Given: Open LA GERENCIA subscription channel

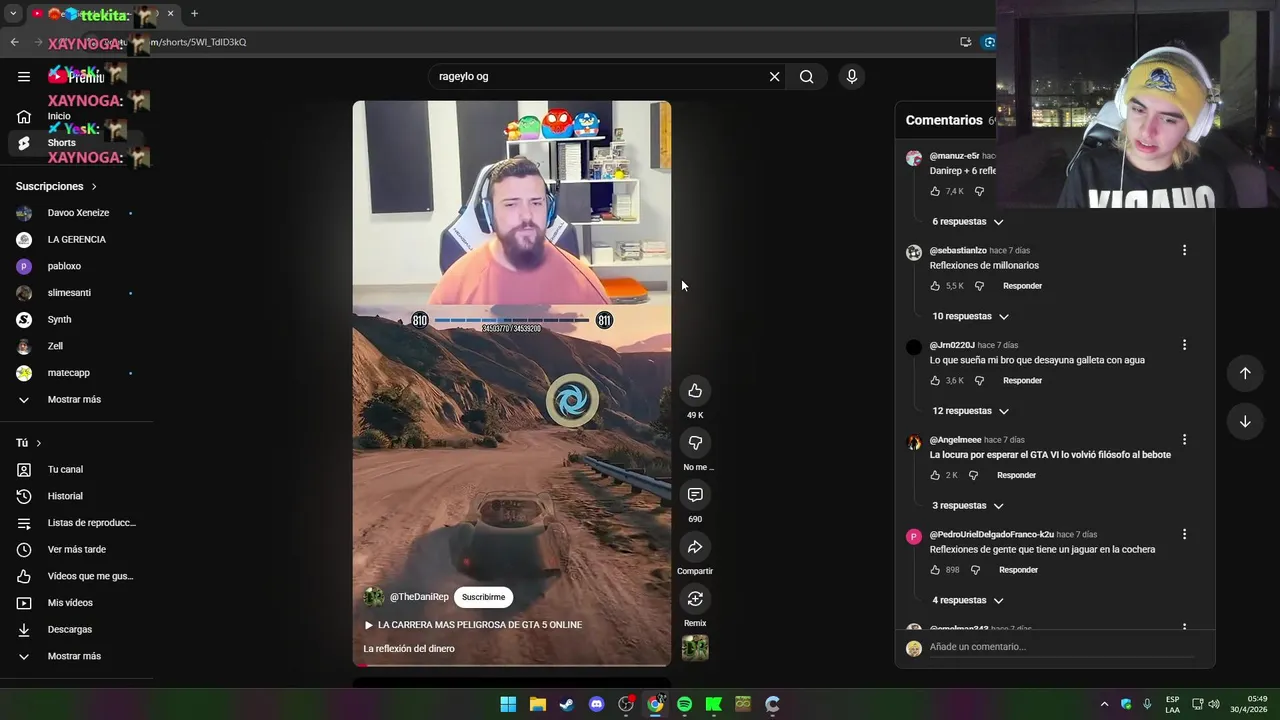Looking at the screenshot, I should pyautogui.click(x=76, y=240).
